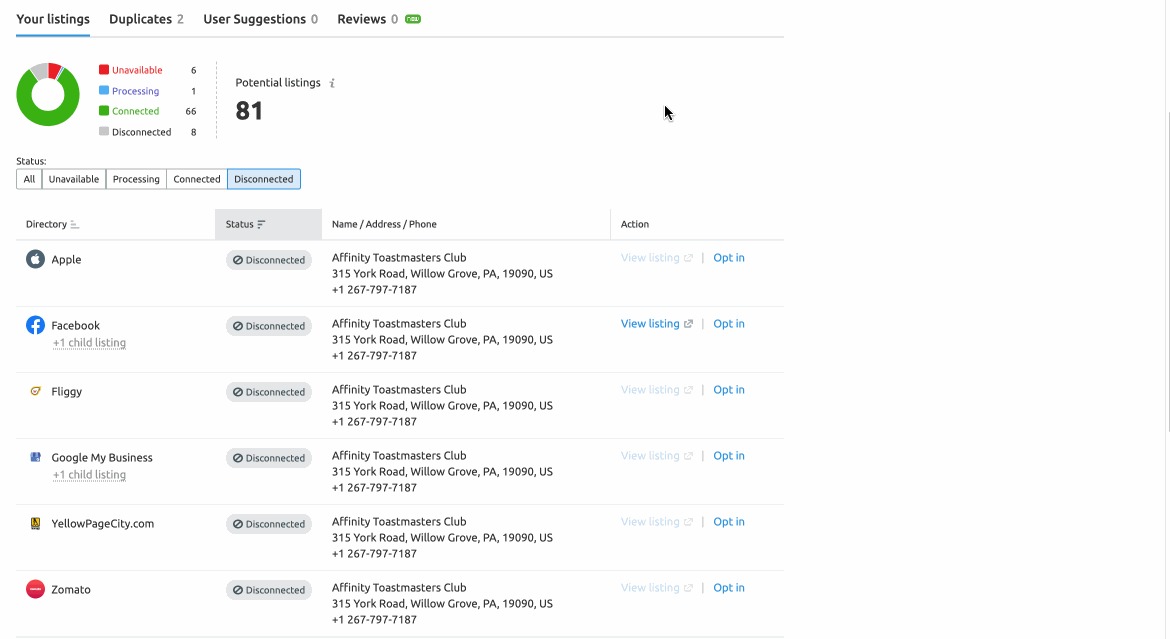Click the blue Processing legend swatch
This screenshot has width=1170, height=639.
[x=104, y=90]
